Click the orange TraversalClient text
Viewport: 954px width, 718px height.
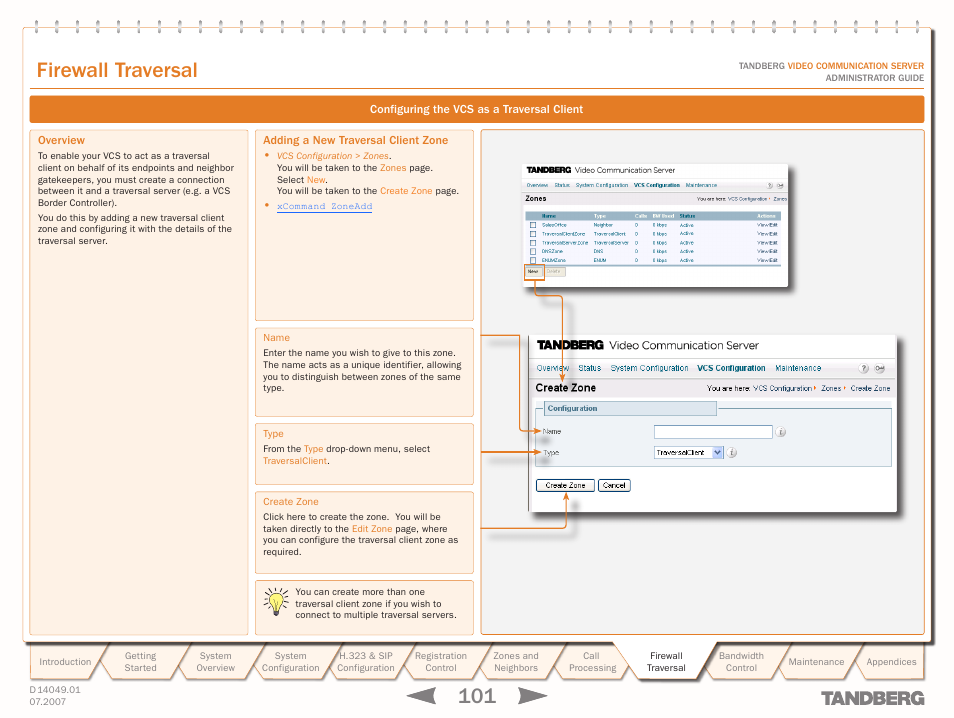point(295,461)
